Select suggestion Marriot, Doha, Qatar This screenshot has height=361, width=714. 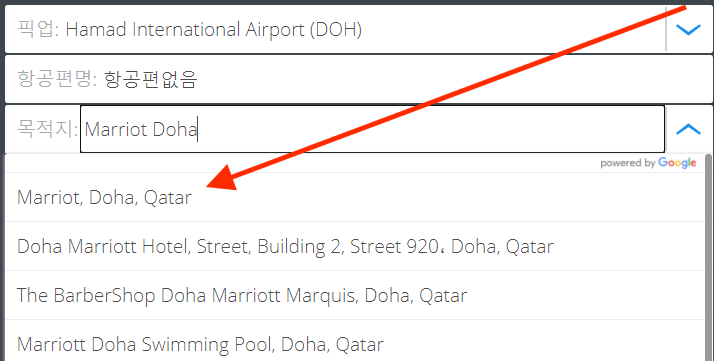point(355,198)
